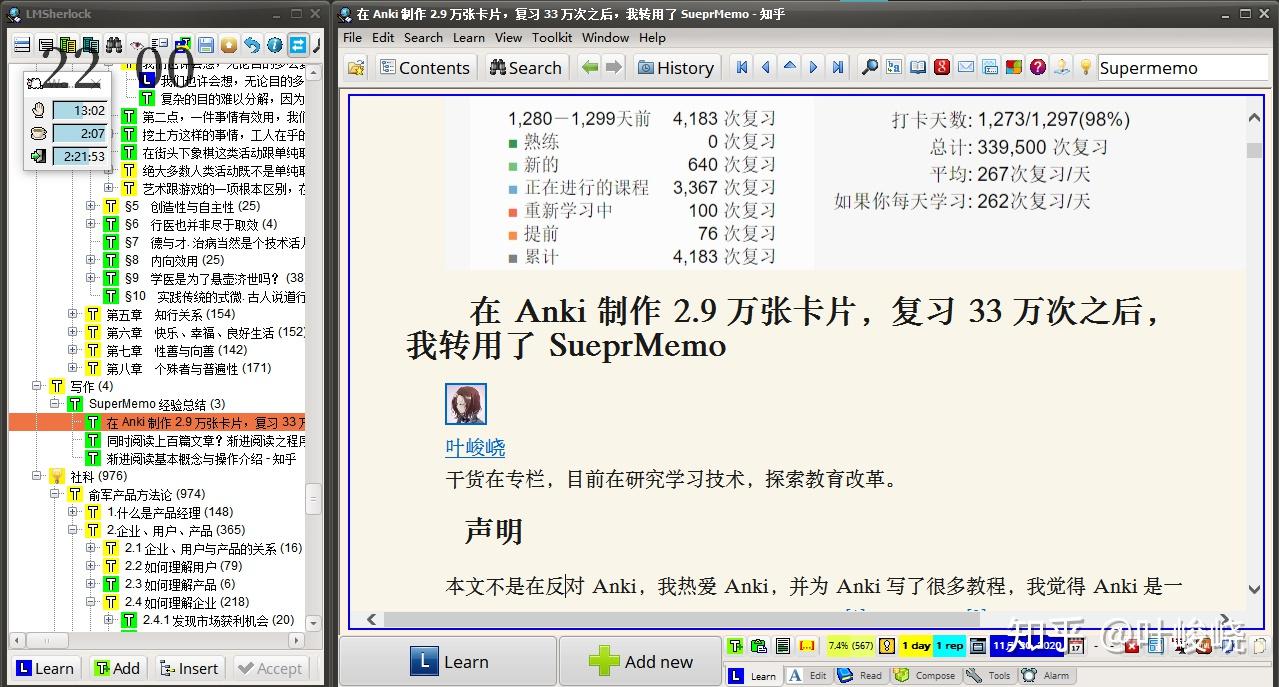Click the Supermemo search input field

click(x=1183, y=68)
